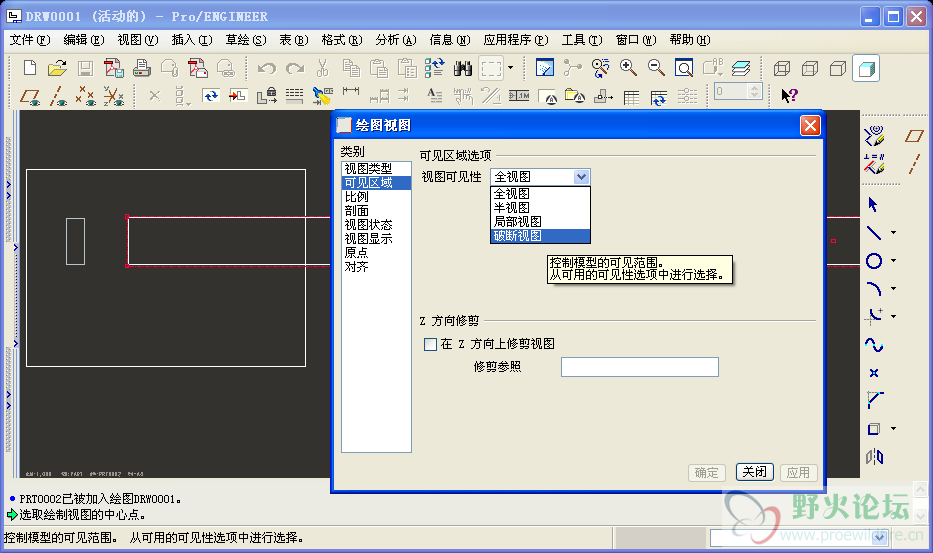Select 视图类型 category
Viewport: 933px width, 553px height.
(x=376, y=168)
